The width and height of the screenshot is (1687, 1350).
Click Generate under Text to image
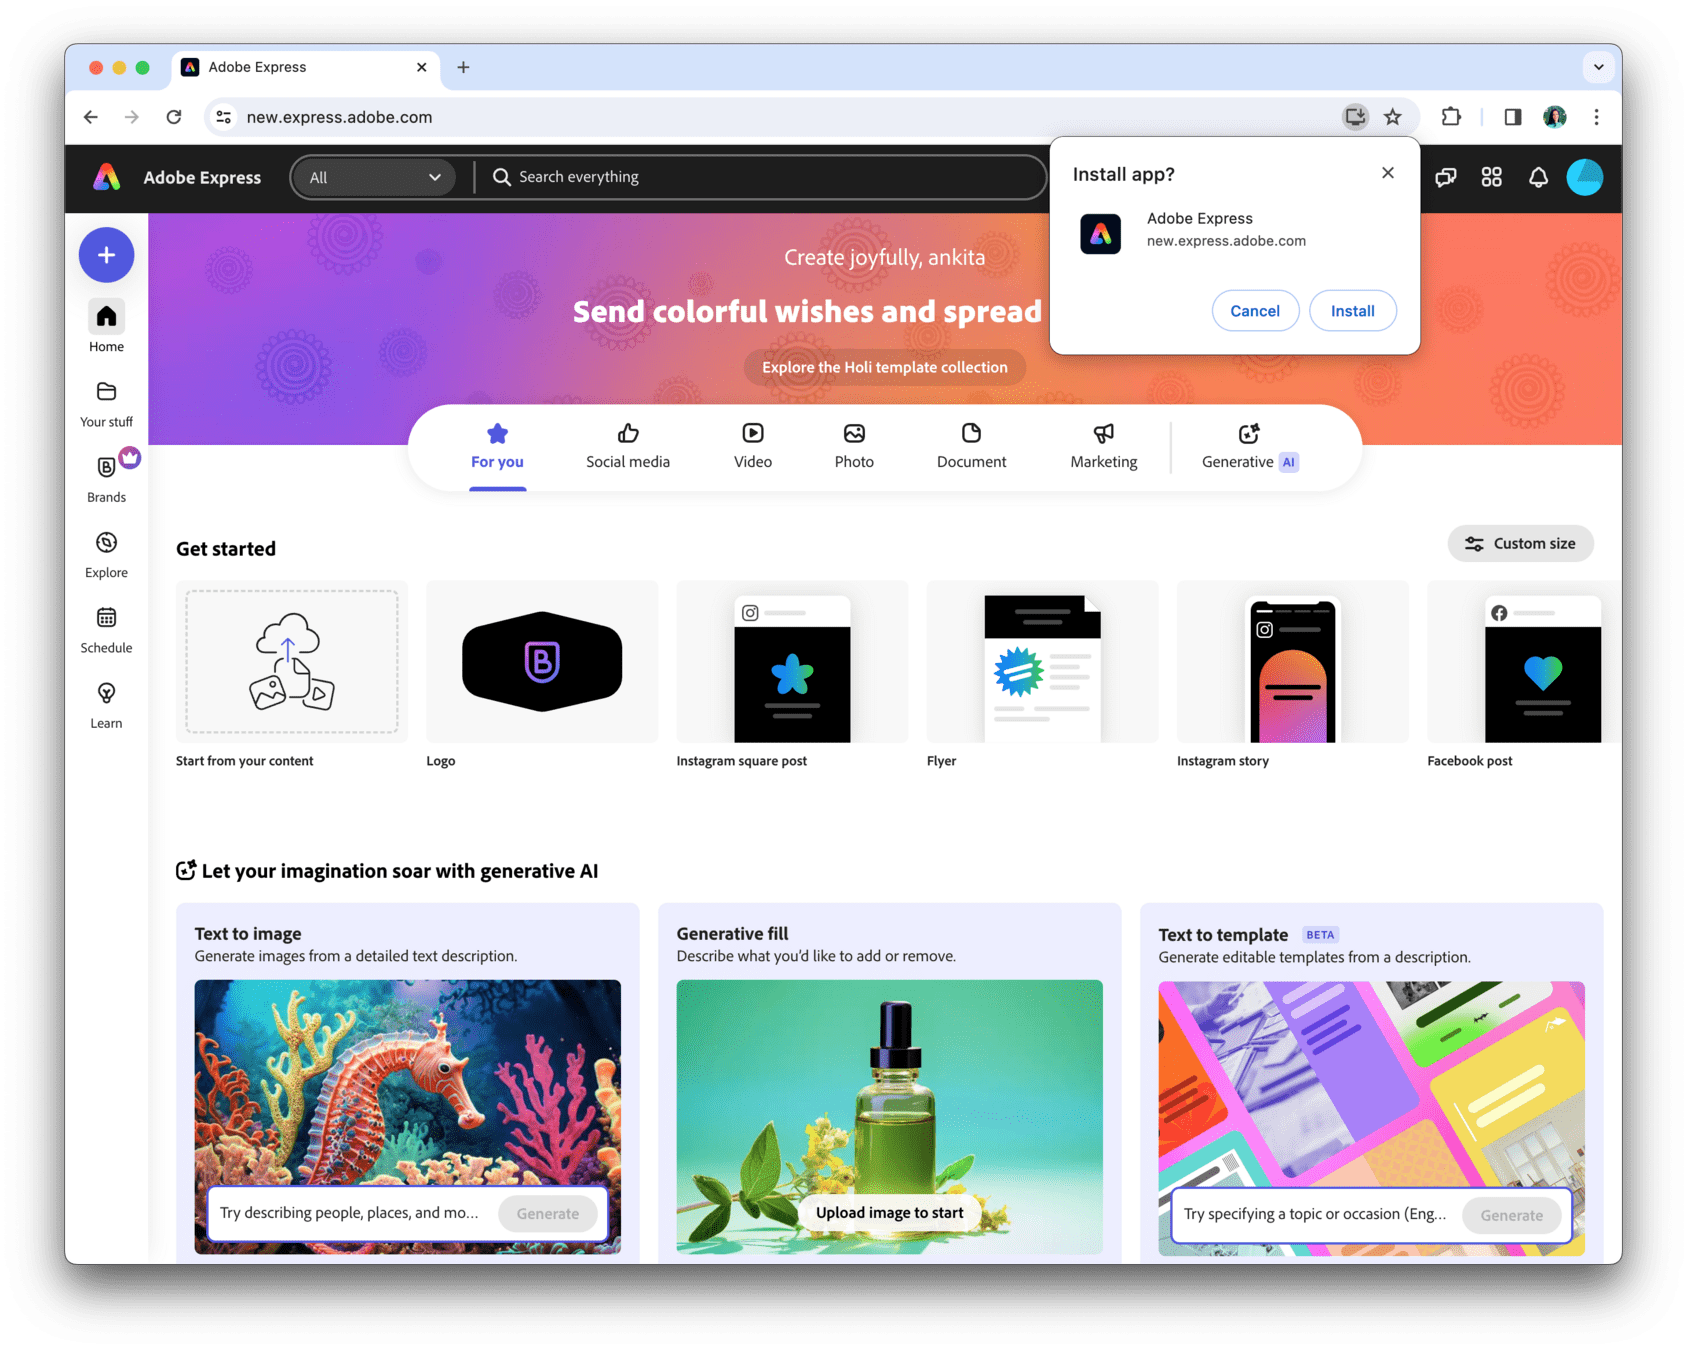[548, 1213]
